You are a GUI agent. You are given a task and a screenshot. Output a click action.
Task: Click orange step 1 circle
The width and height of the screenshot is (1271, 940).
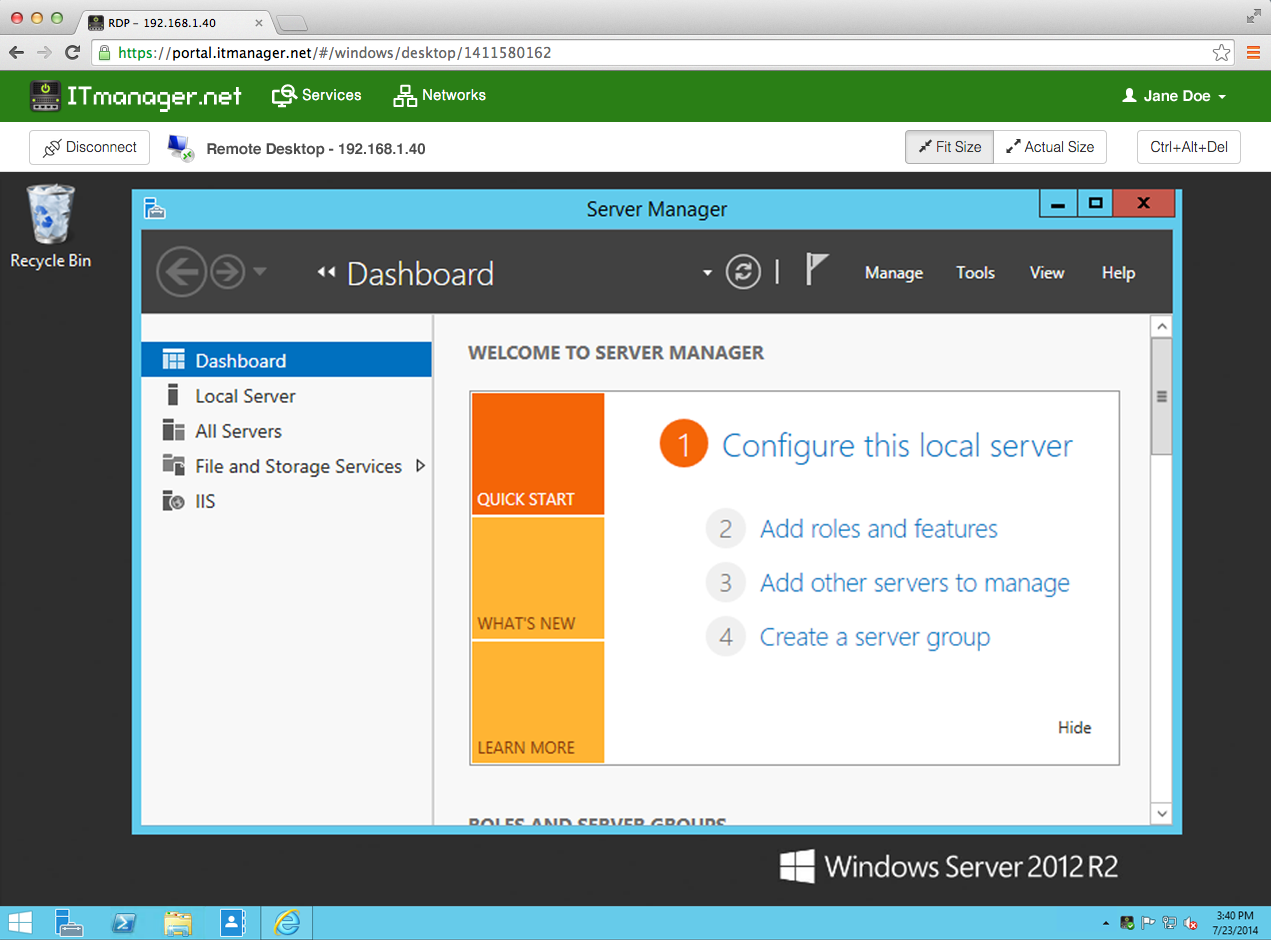pyautogui.click(x=684, y=445)
